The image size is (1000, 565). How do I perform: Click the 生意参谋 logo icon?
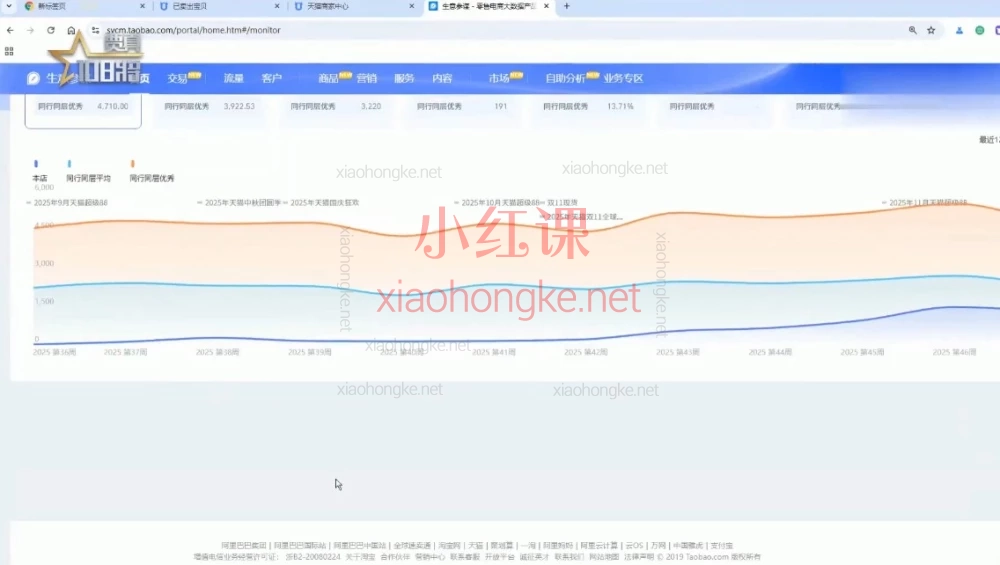pyautogui.click(x=33, y=78)
